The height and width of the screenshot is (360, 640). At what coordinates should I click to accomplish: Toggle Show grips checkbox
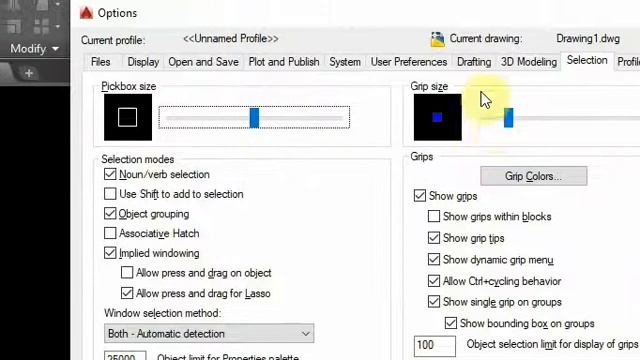(x=420, y=196)
